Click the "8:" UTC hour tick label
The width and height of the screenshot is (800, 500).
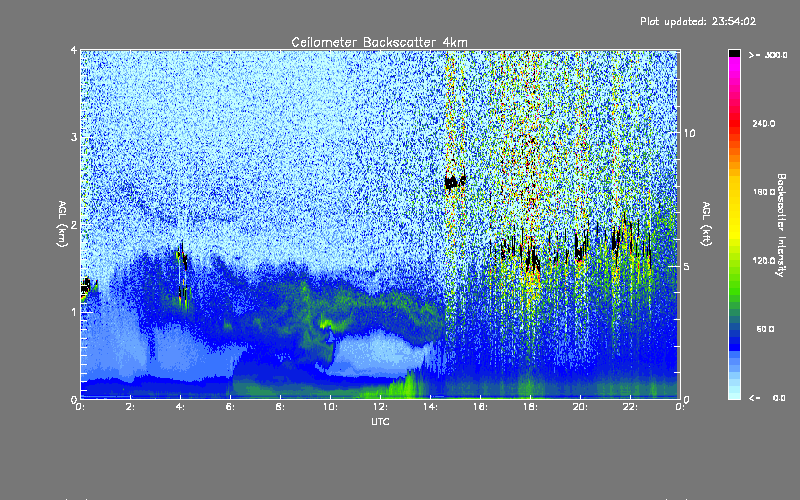point(280,407)
